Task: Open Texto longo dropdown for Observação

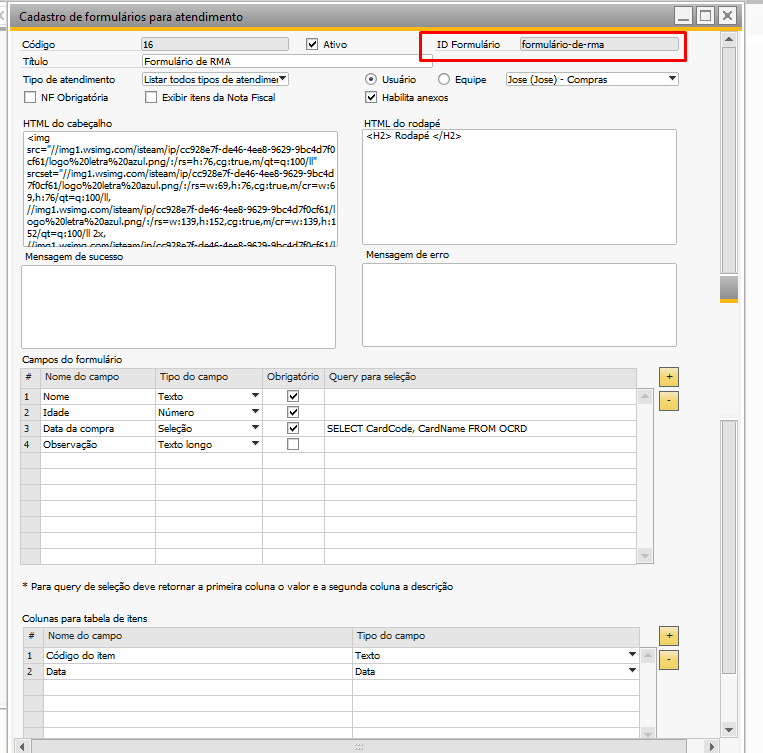Action: click(x=255, y=444)
